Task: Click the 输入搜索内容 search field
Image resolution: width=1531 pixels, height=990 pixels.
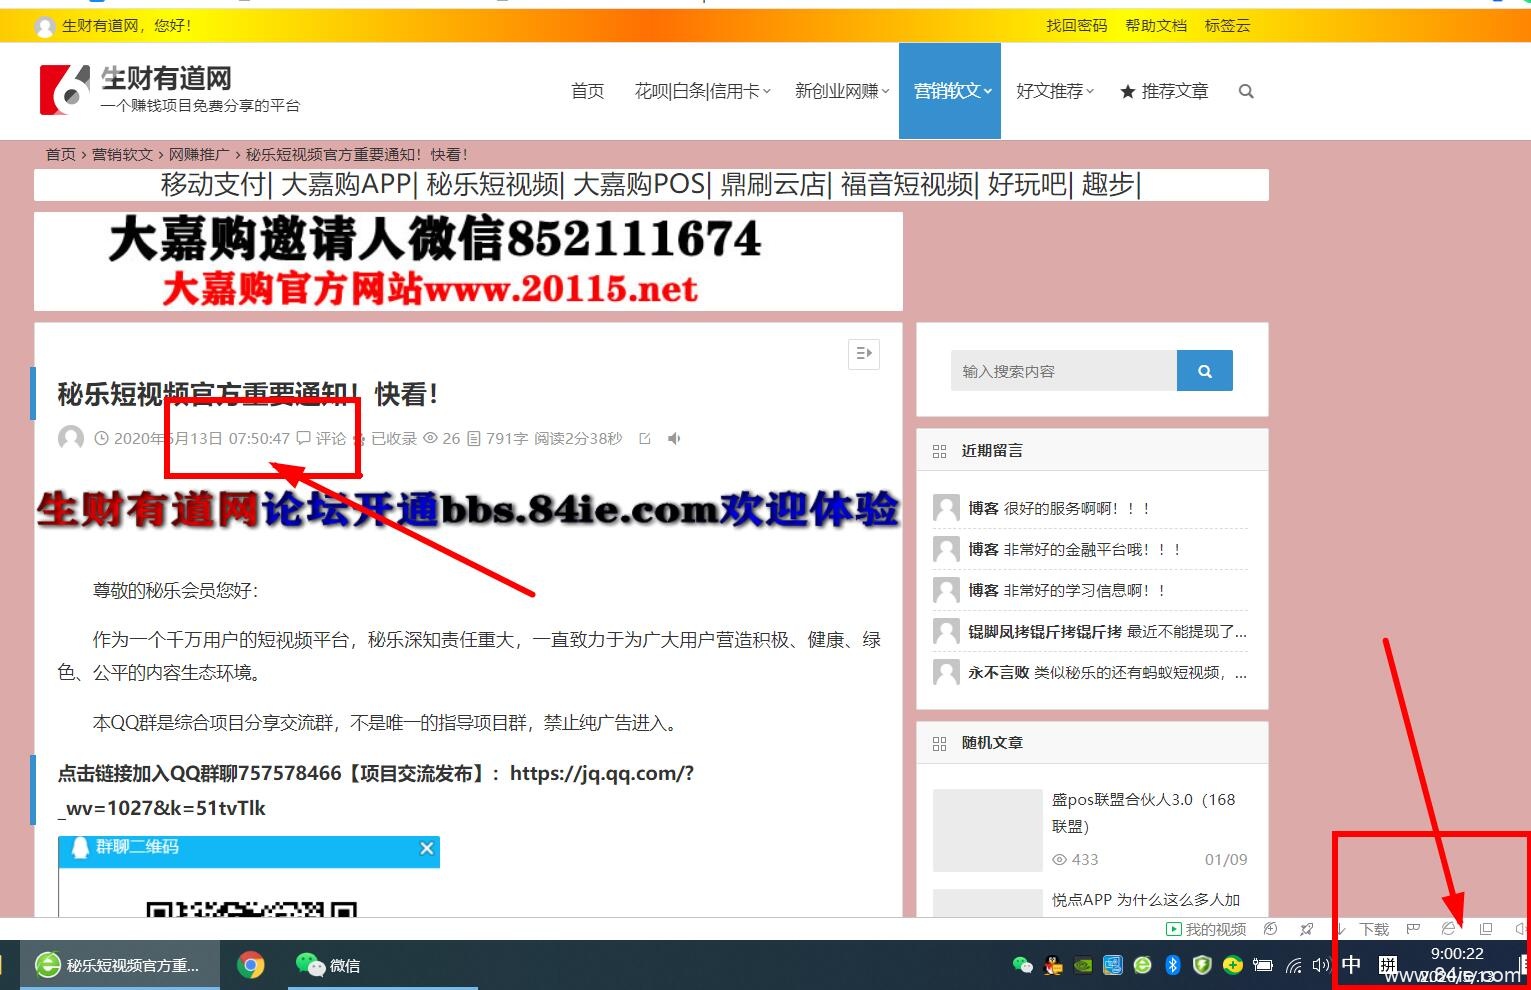Action: click(x=1064, y=371)
